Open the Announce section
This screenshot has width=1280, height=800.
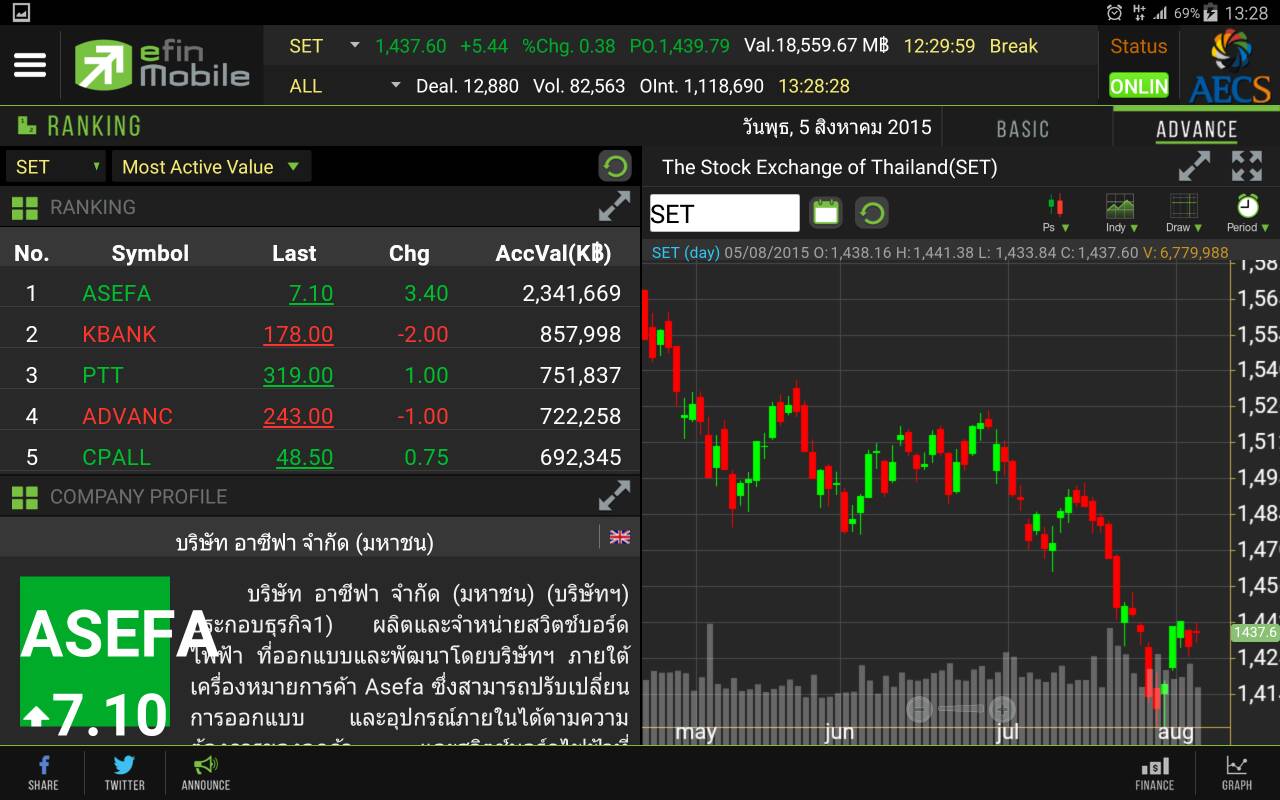click(x=206, y=773)
